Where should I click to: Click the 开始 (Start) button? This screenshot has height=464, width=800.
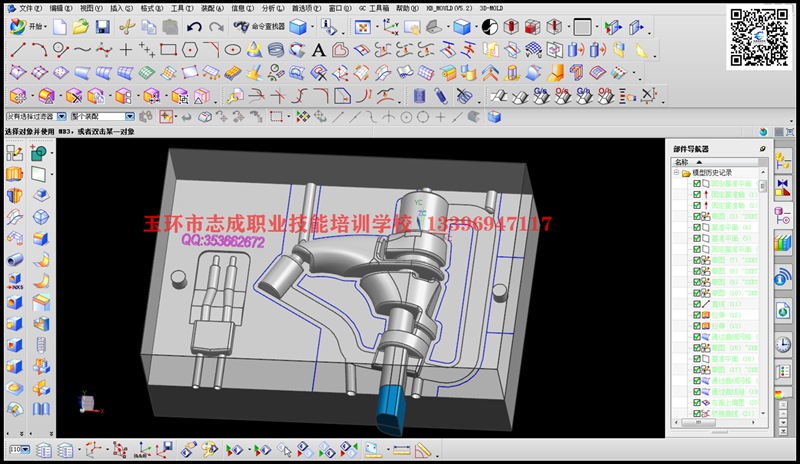(x=29, y=27)
